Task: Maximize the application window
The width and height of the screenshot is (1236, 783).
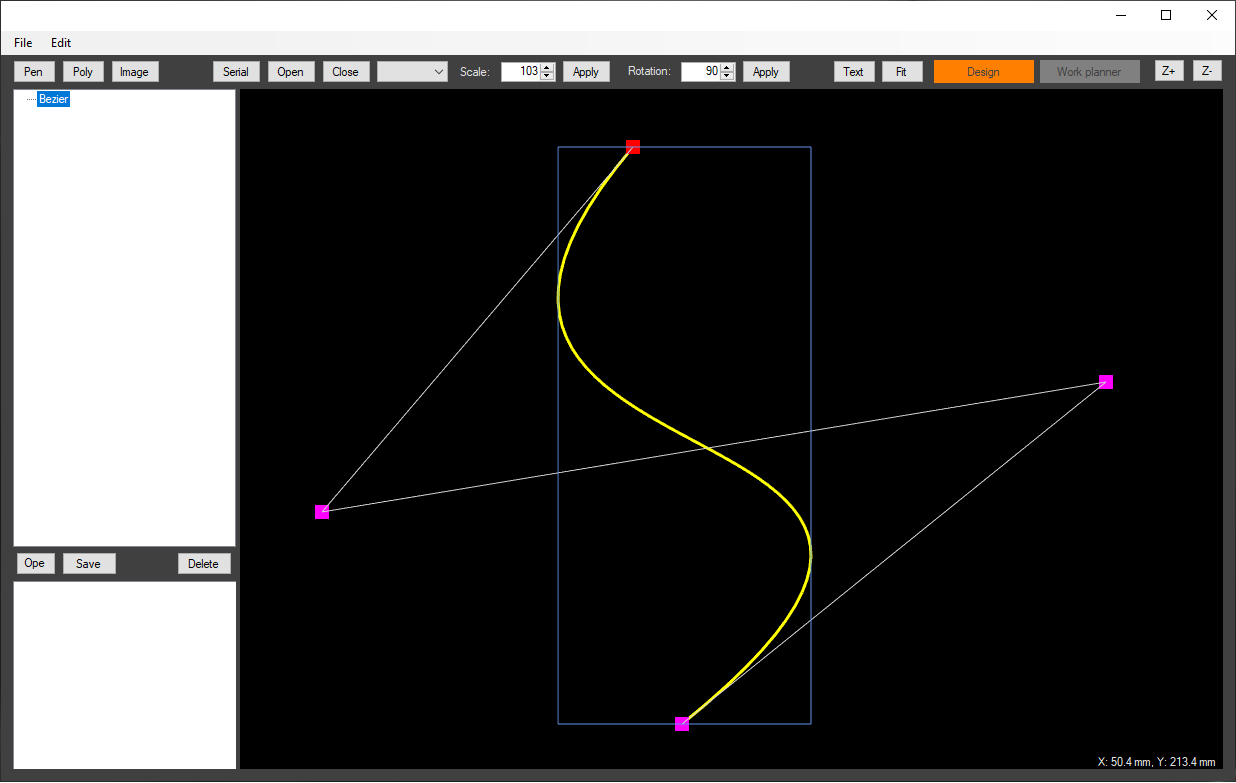Action: 1166,15
